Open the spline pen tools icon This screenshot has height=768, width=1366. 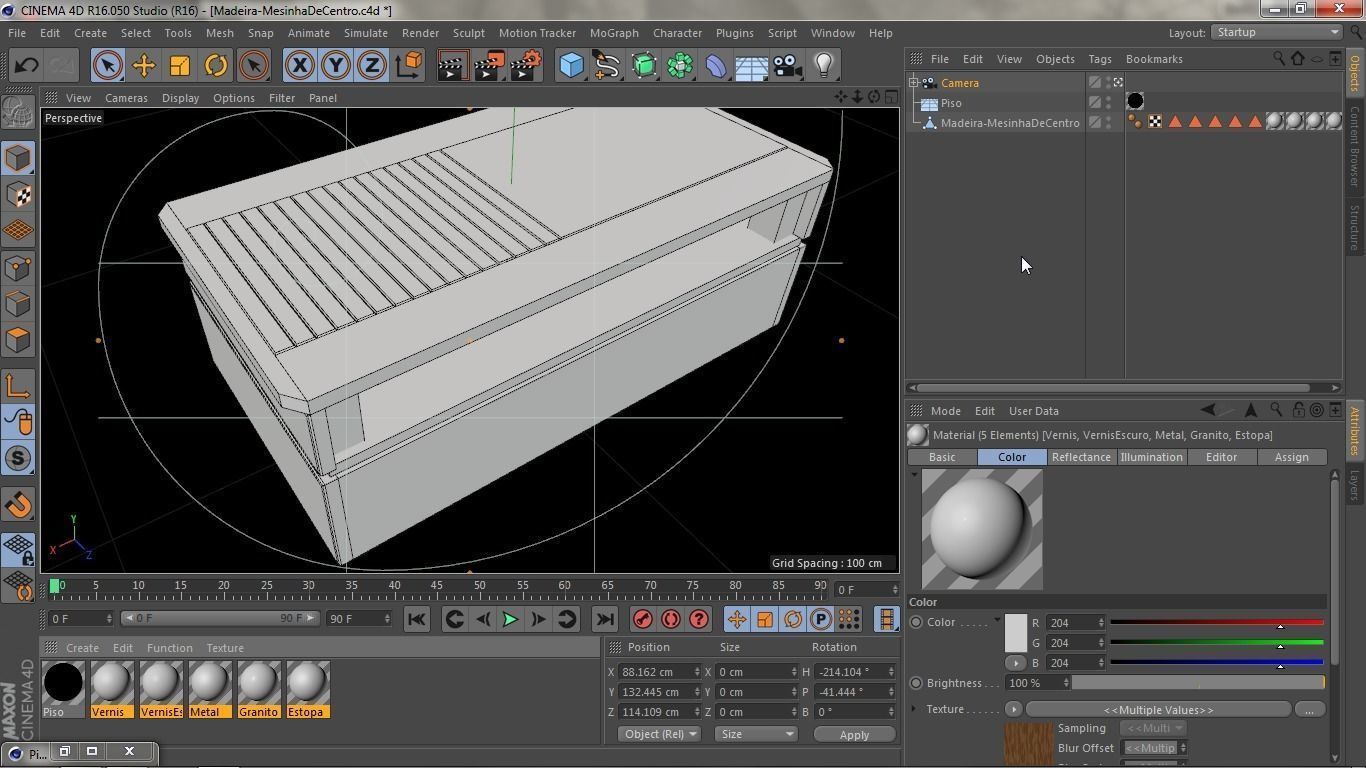click(x=608, y=66)
